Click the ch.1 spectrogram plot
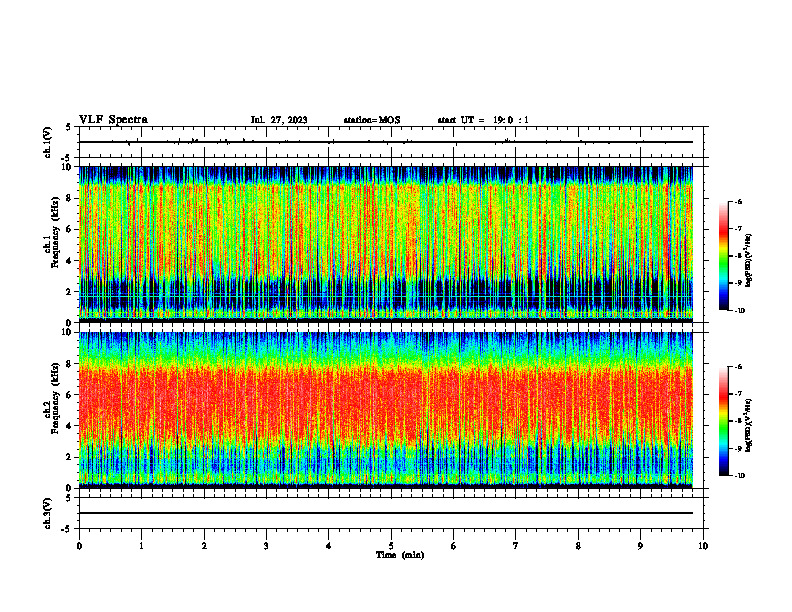The height and width of the screenshot is (612, 792). (x=386, y=244)
